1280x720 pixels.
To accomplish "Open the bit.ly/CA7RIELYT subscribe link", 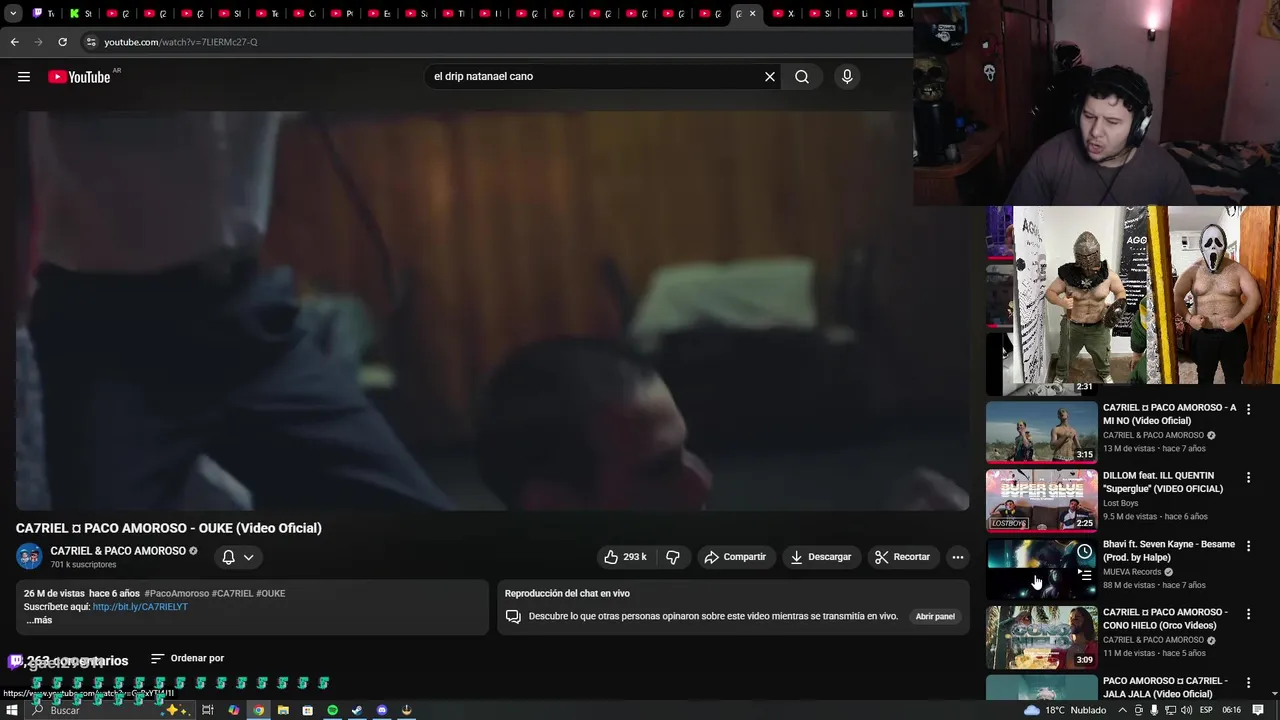I will pyautogui.click(x=140, y=607).
